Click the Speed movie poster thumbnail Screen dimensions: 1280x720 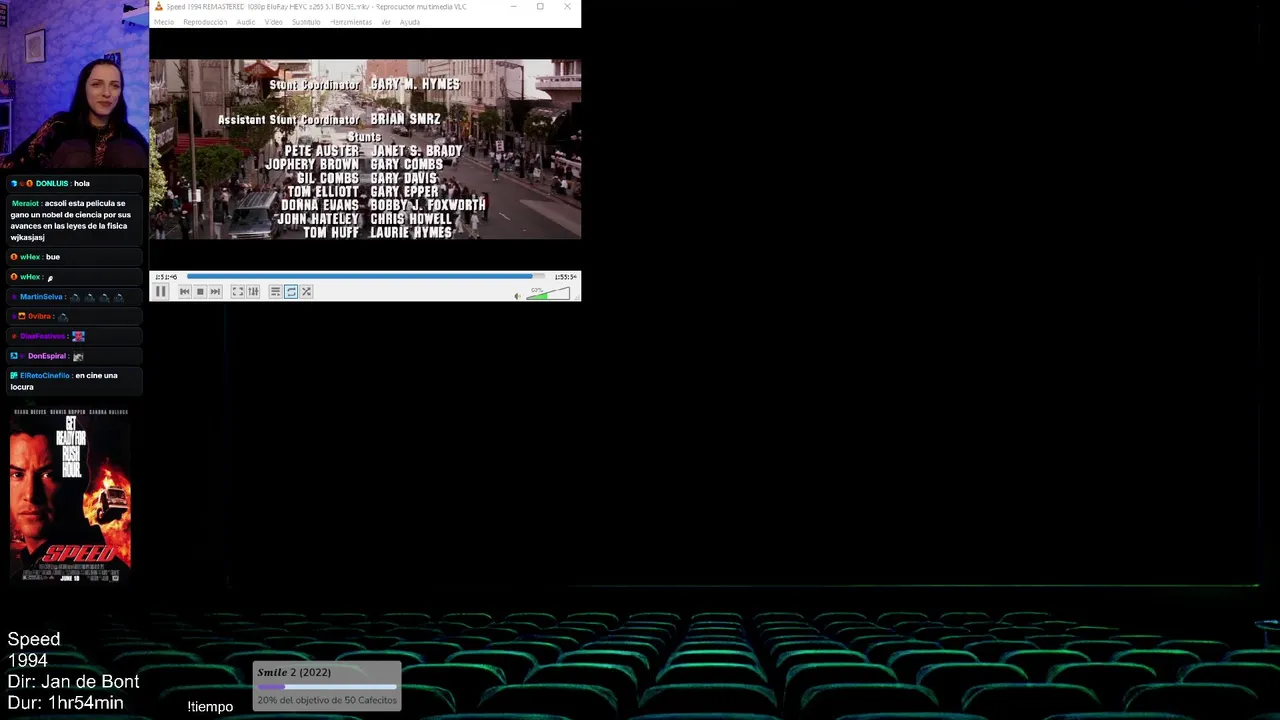pyautogui.click(x=70, y=495)
